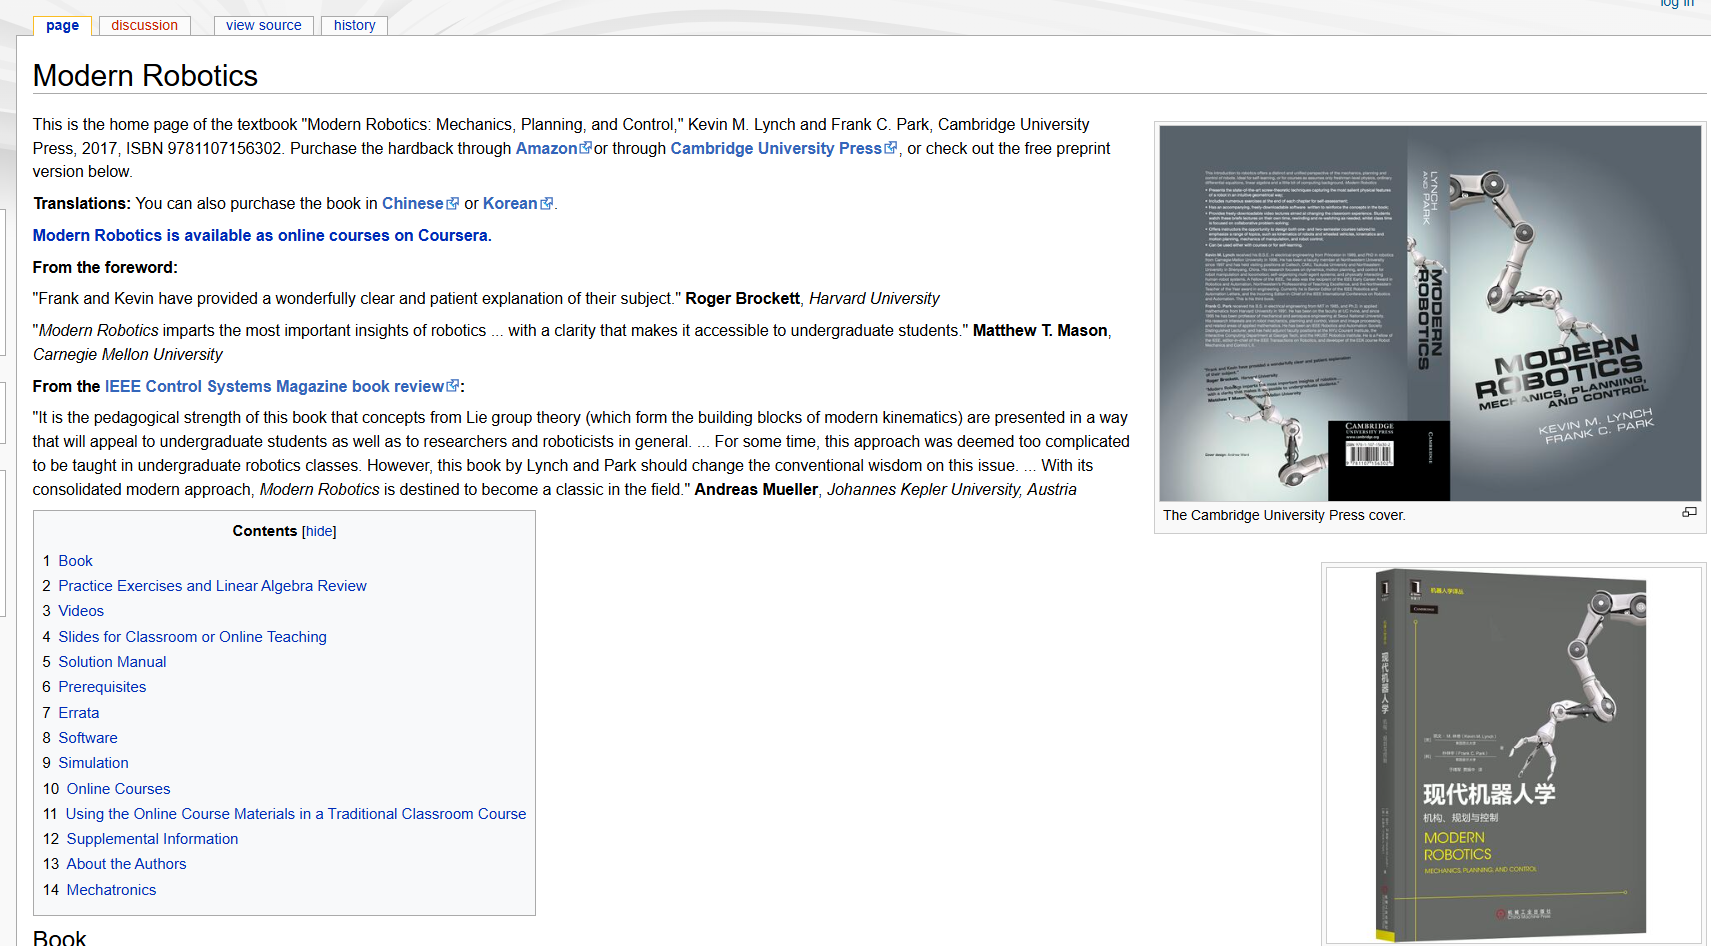This screenshot has height=946, width=1711.
Task: Go to the Solution Manual section
Action: [x=112, y=662]
